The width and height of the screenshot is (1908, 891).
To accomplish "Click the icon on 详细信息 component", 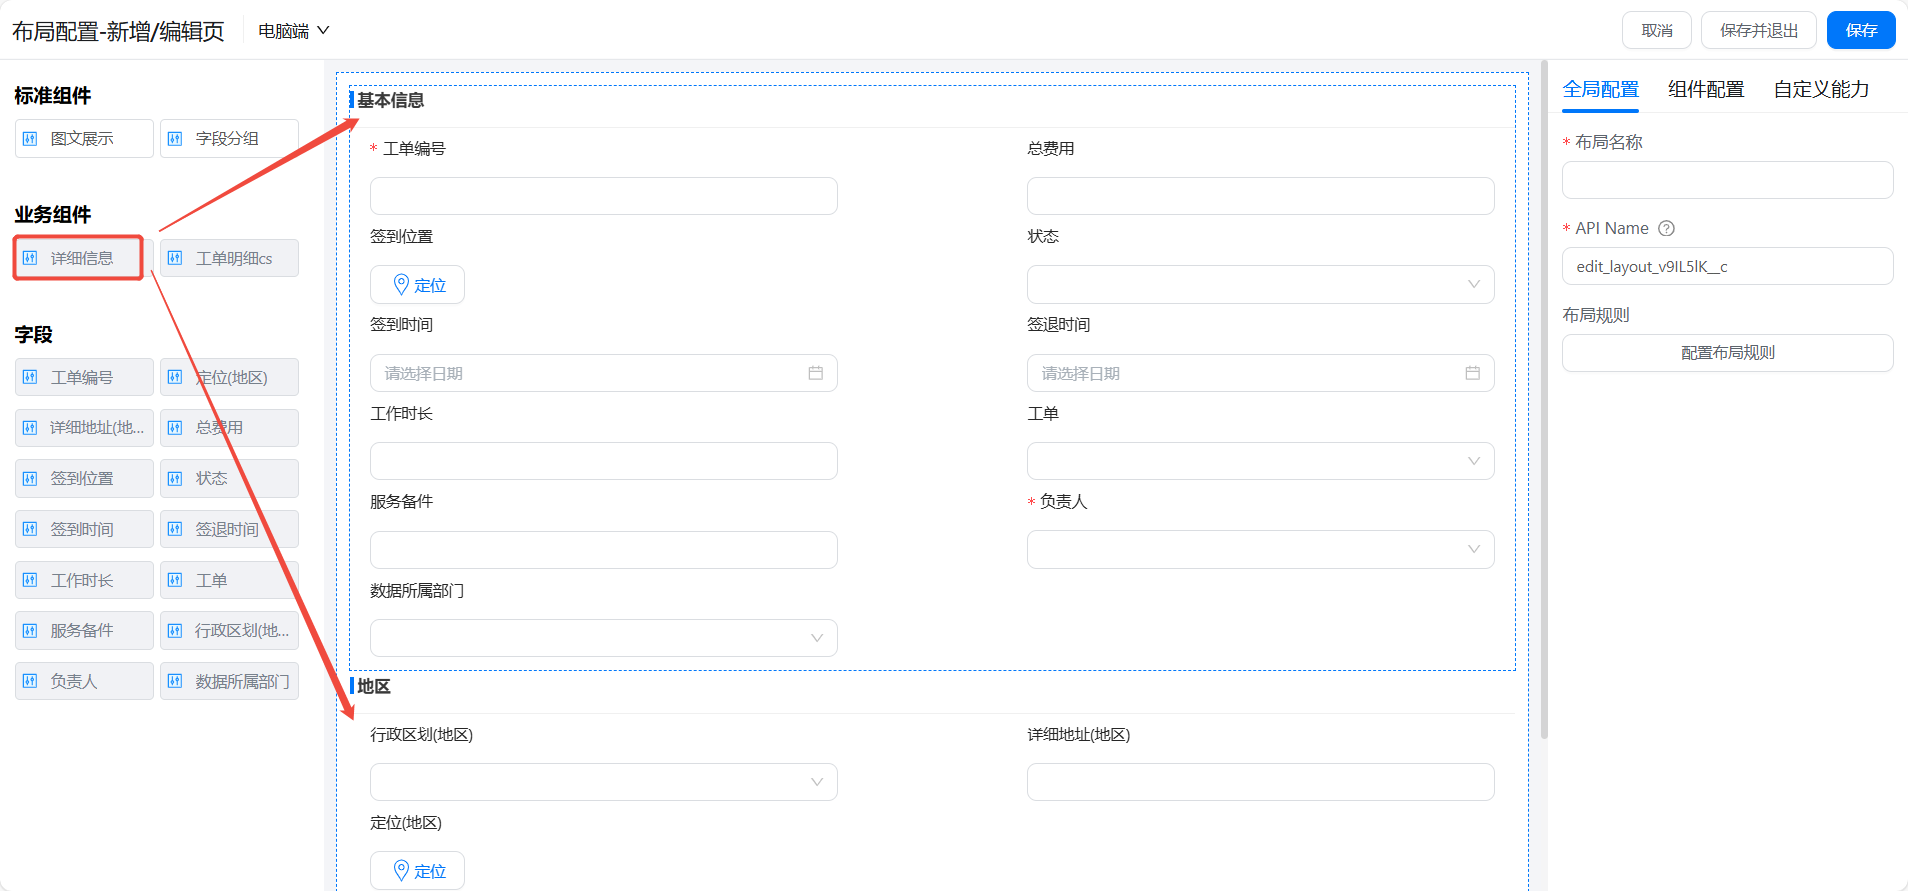I will point(30,258).
